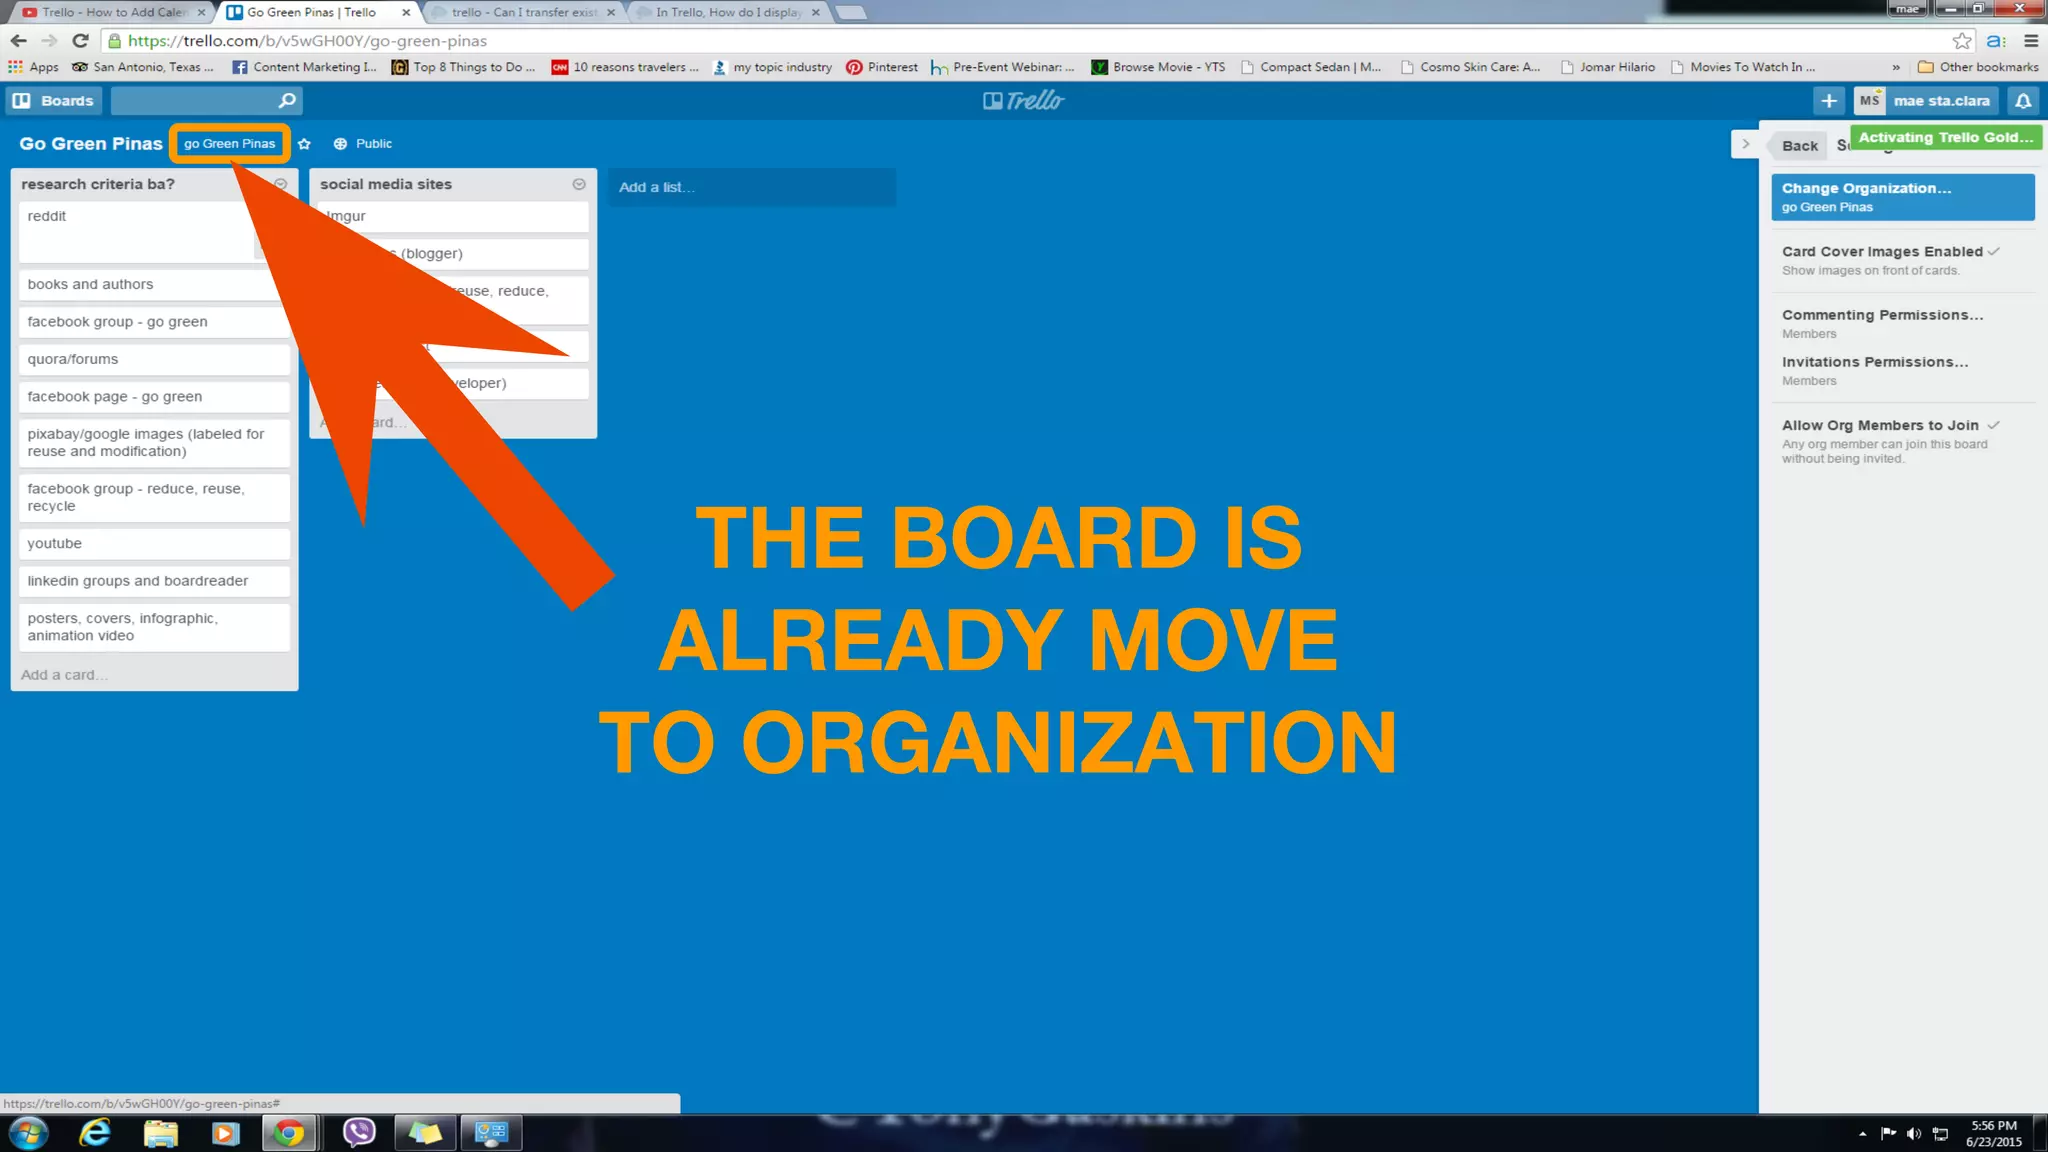The image size is (2048, 1152).
Task: Close the Go Green Pinas browser tab
Action: (406, 13)
